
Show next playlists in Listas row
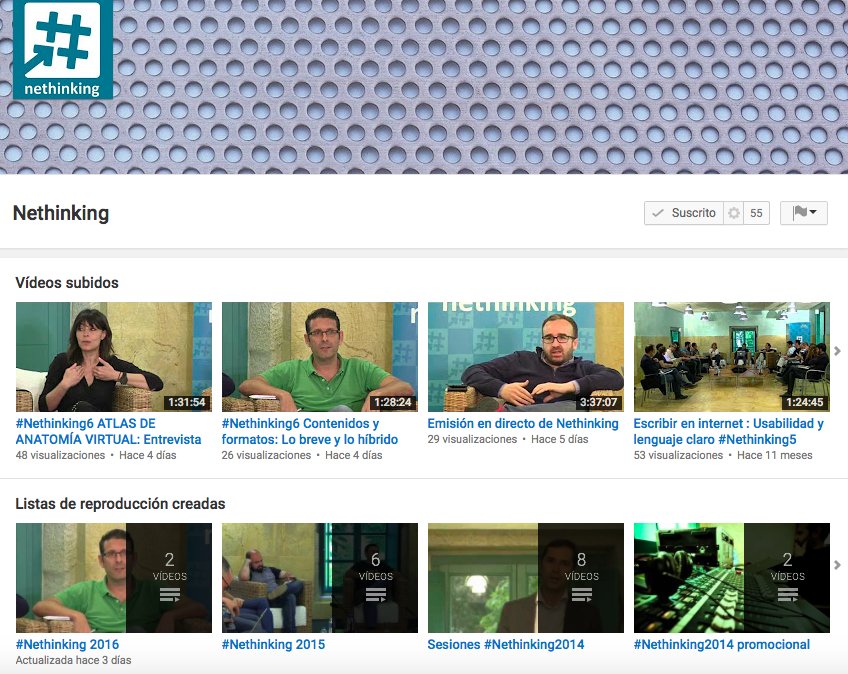coord(838,565)
